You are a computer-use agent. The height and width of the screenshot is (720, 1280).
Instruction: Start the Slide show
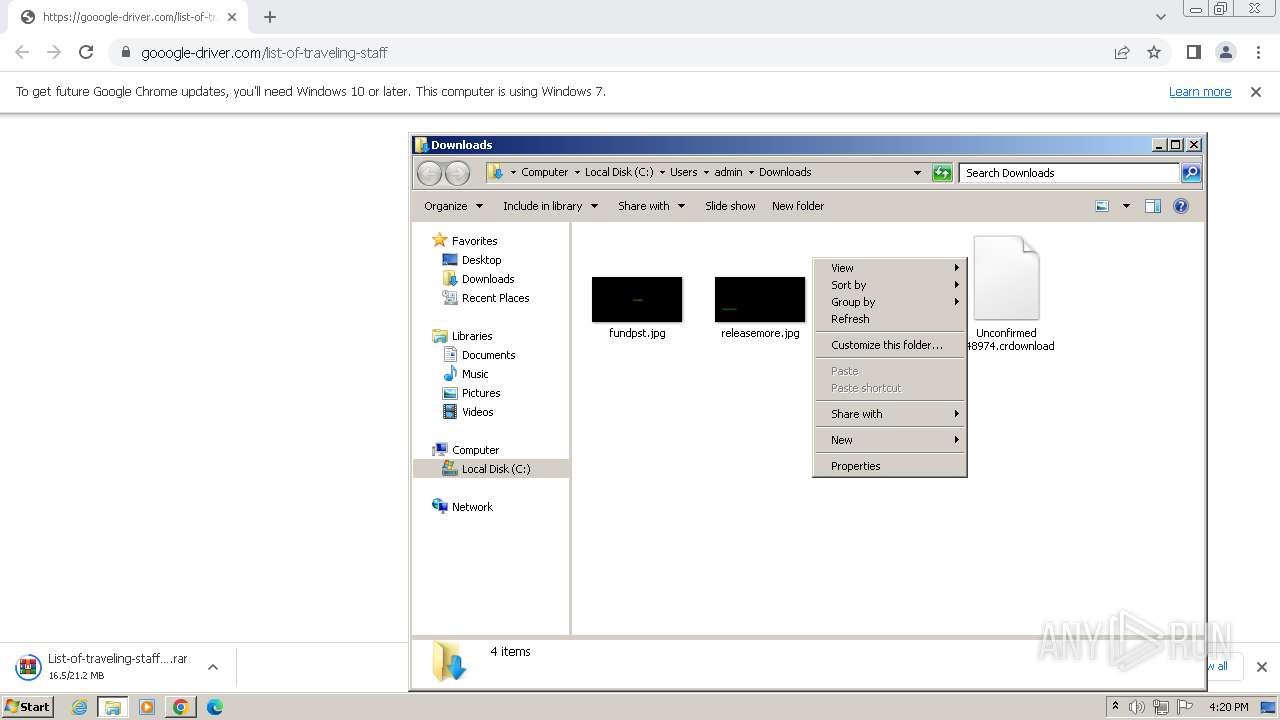[x=730, y=206]
